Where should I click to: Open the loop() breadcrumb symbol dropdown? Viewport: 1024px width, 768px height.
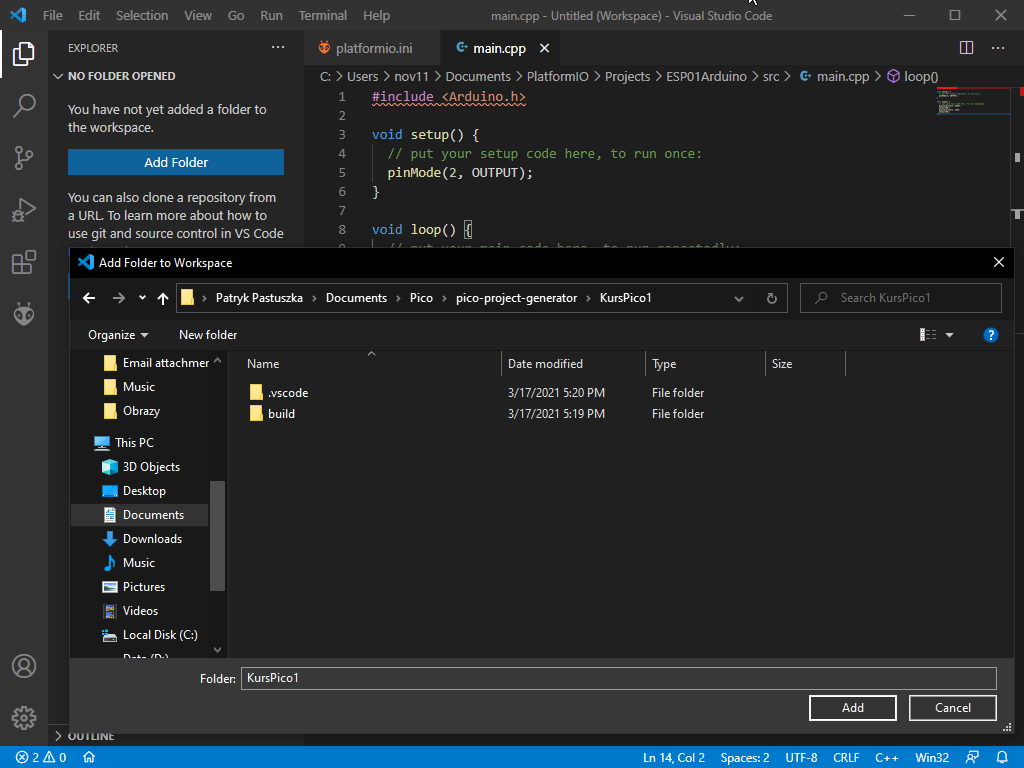tap(913, 76)
